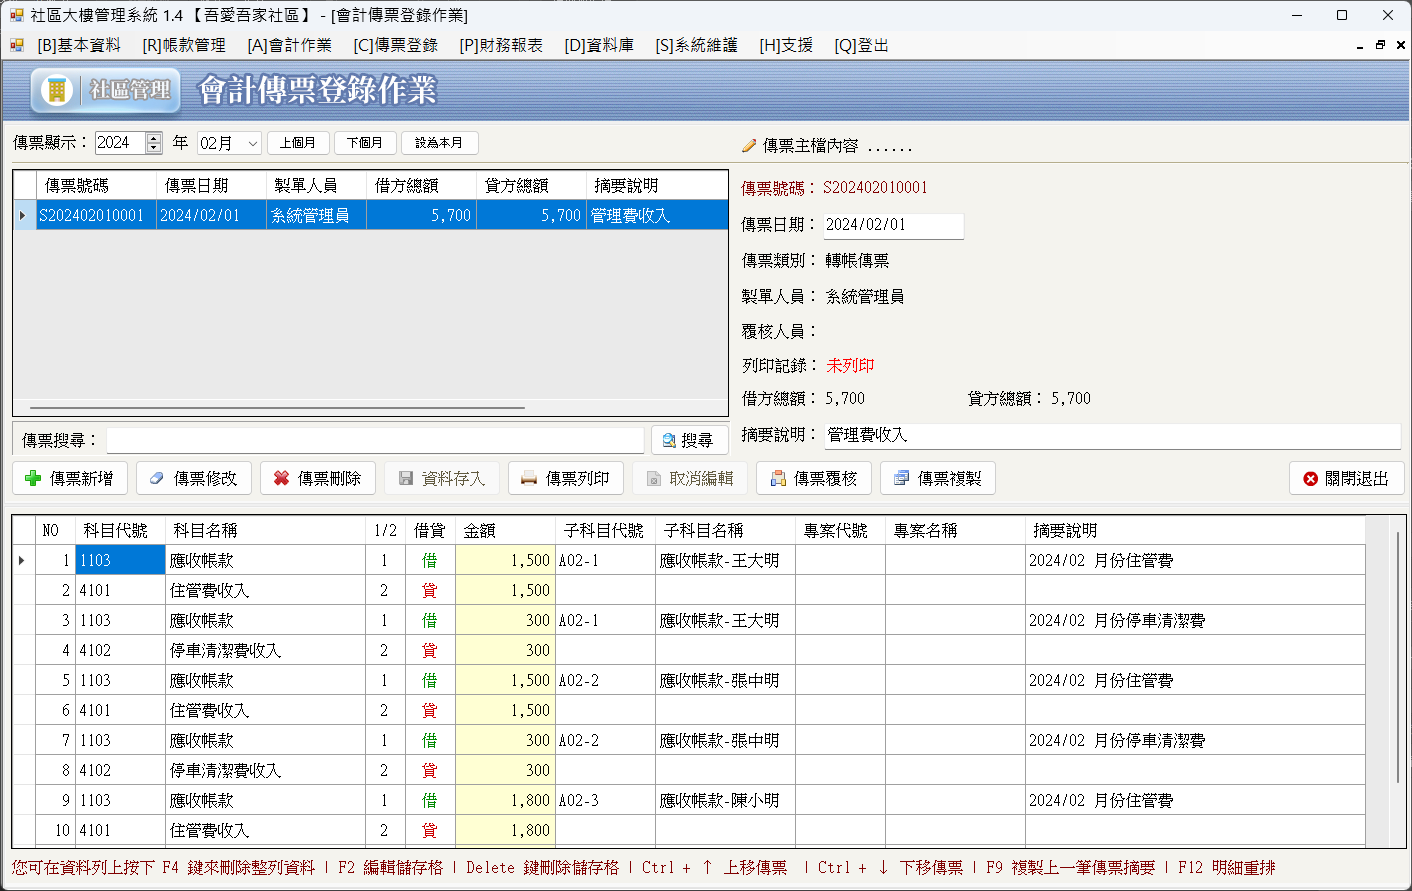Click the red X icon on 傳票刪除
This screenshot has width=1412, height=891.
[281, 479]
